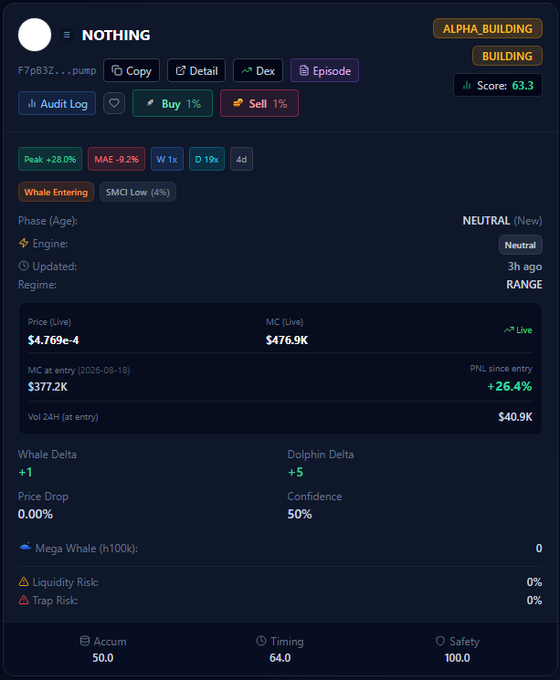The image size is (560, 680).
Task: Copy the token address
Action: click(131, 70)
